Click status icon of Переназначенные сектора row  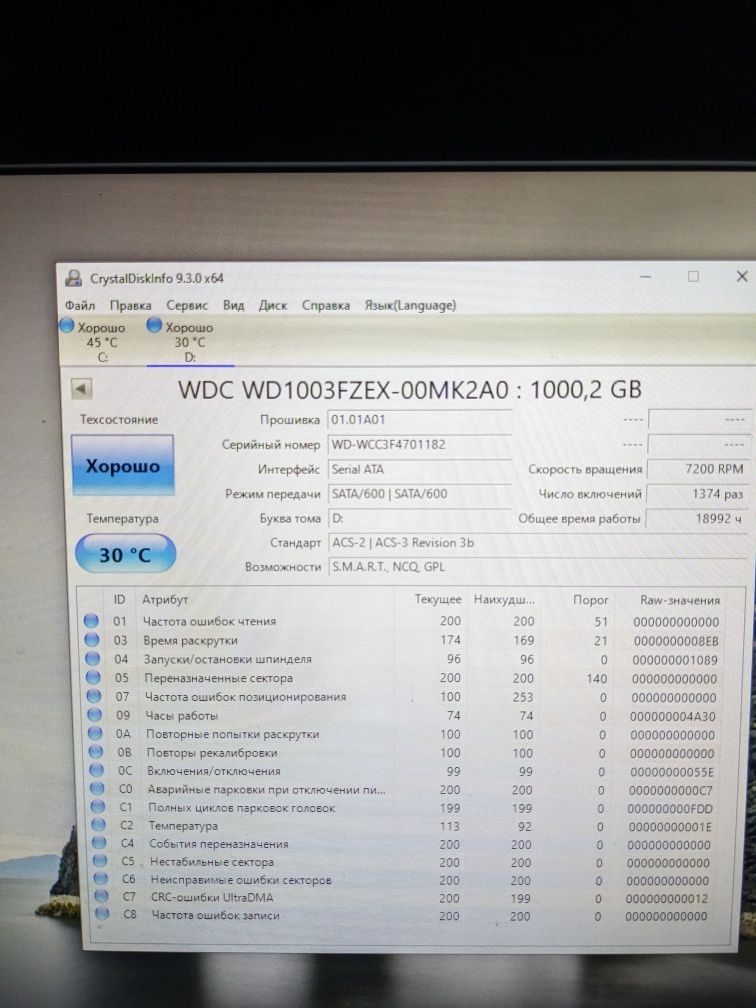[x=93, y=677]
